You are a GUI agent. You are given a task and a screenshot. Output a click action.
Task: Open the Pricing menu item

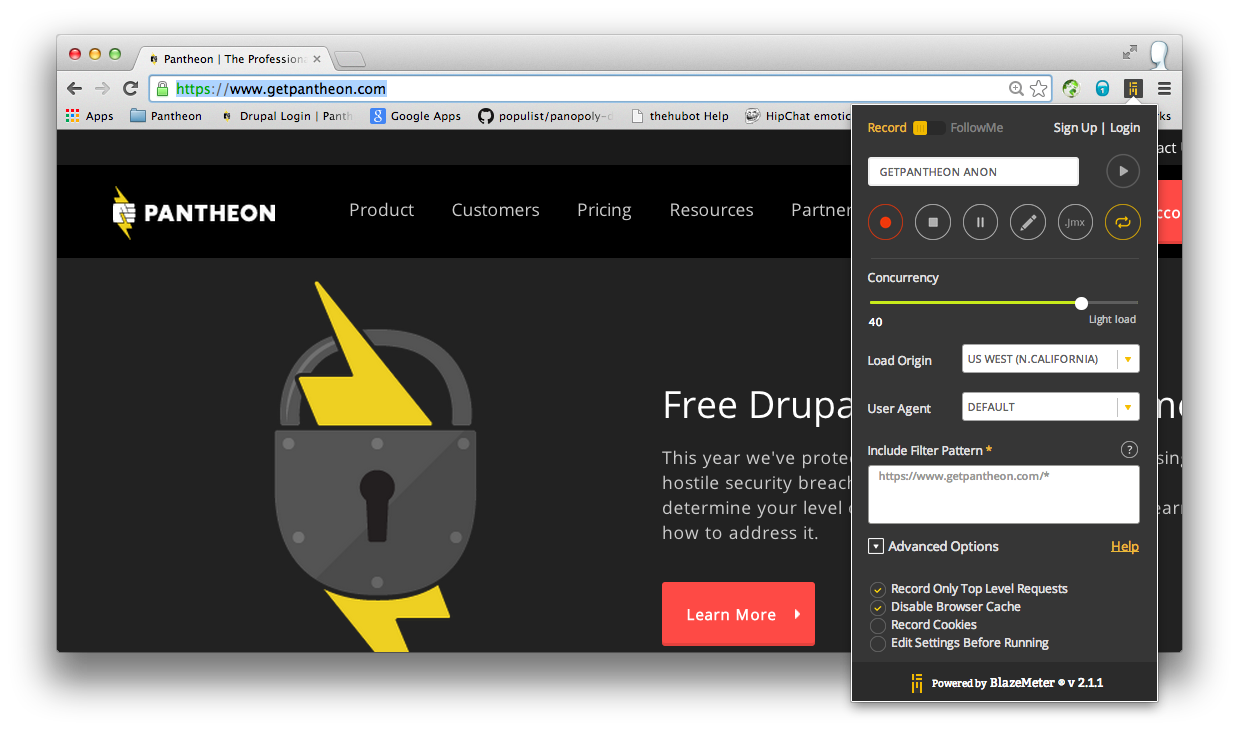click(604, 210)
